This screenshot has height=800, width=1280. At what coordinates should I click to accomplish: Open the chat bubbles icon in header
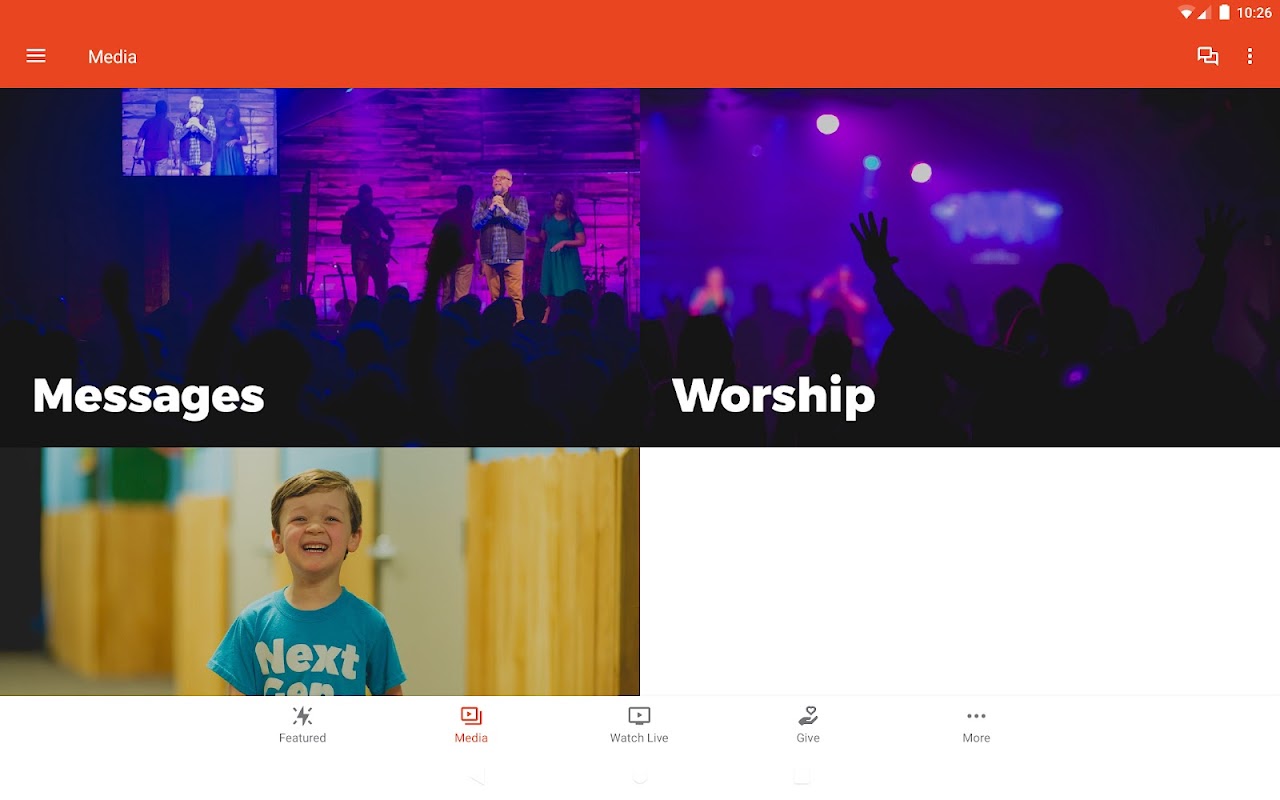[x=1208, y=56]
